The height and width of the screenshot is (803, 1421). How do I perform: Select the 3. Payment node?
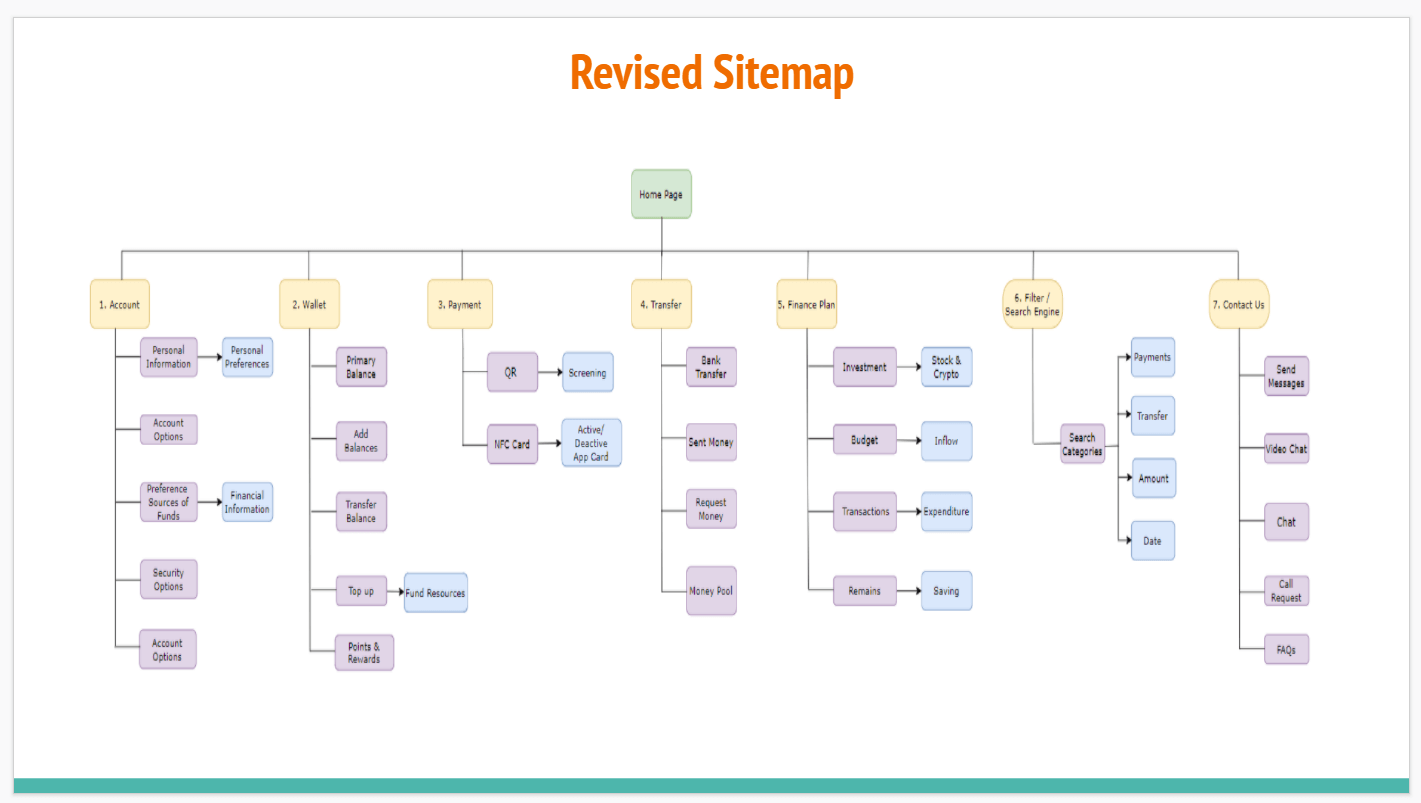[460, 304]
